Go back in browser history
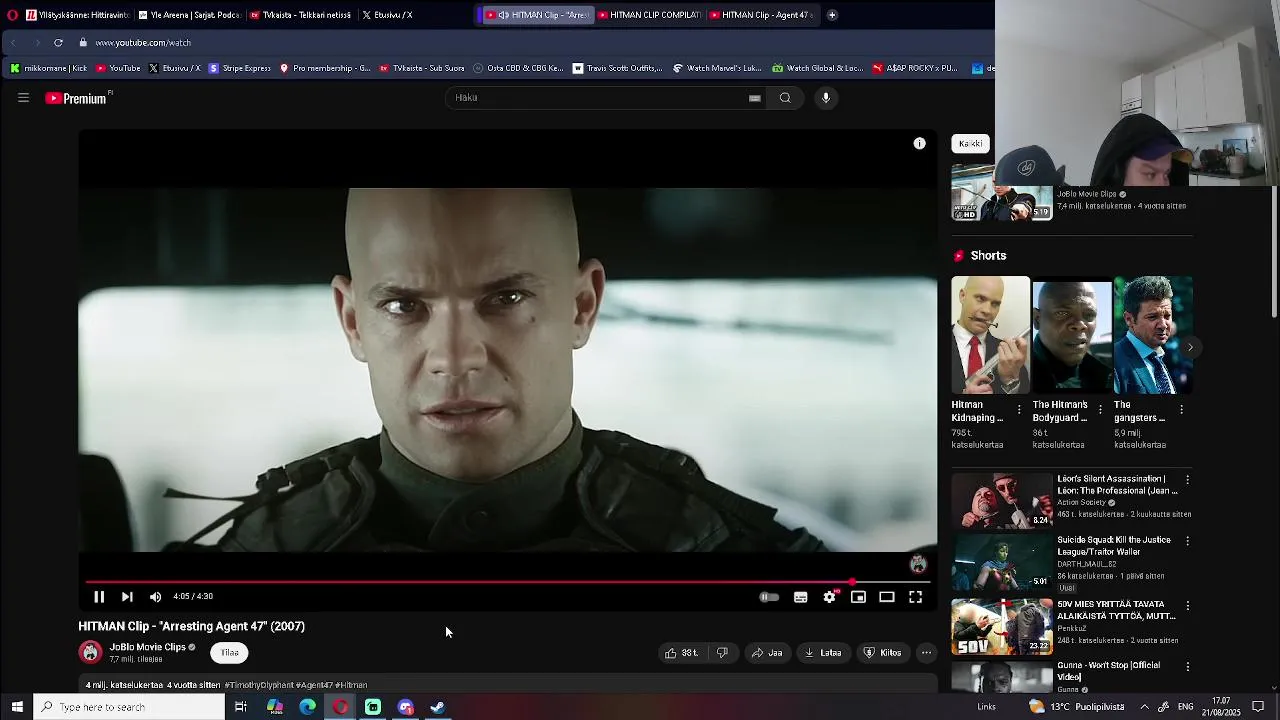 coord(13,43)
